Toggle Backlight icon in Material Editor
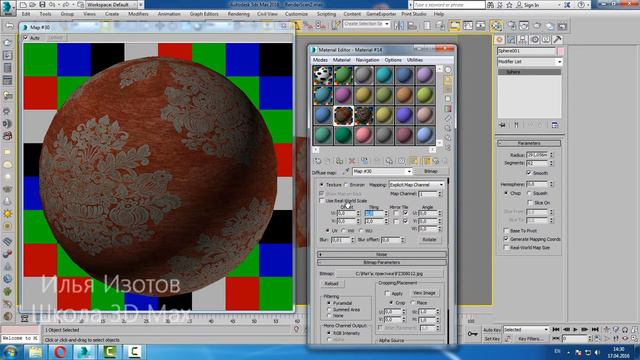Image resolution: width=640 pixels, height=360 pixels. click(448, 80)
